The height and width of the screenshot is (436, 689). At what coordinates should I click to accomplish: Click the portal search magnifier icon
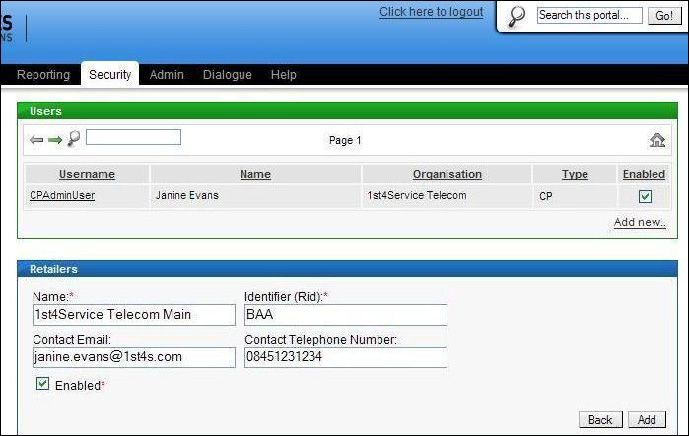[517, 16]
